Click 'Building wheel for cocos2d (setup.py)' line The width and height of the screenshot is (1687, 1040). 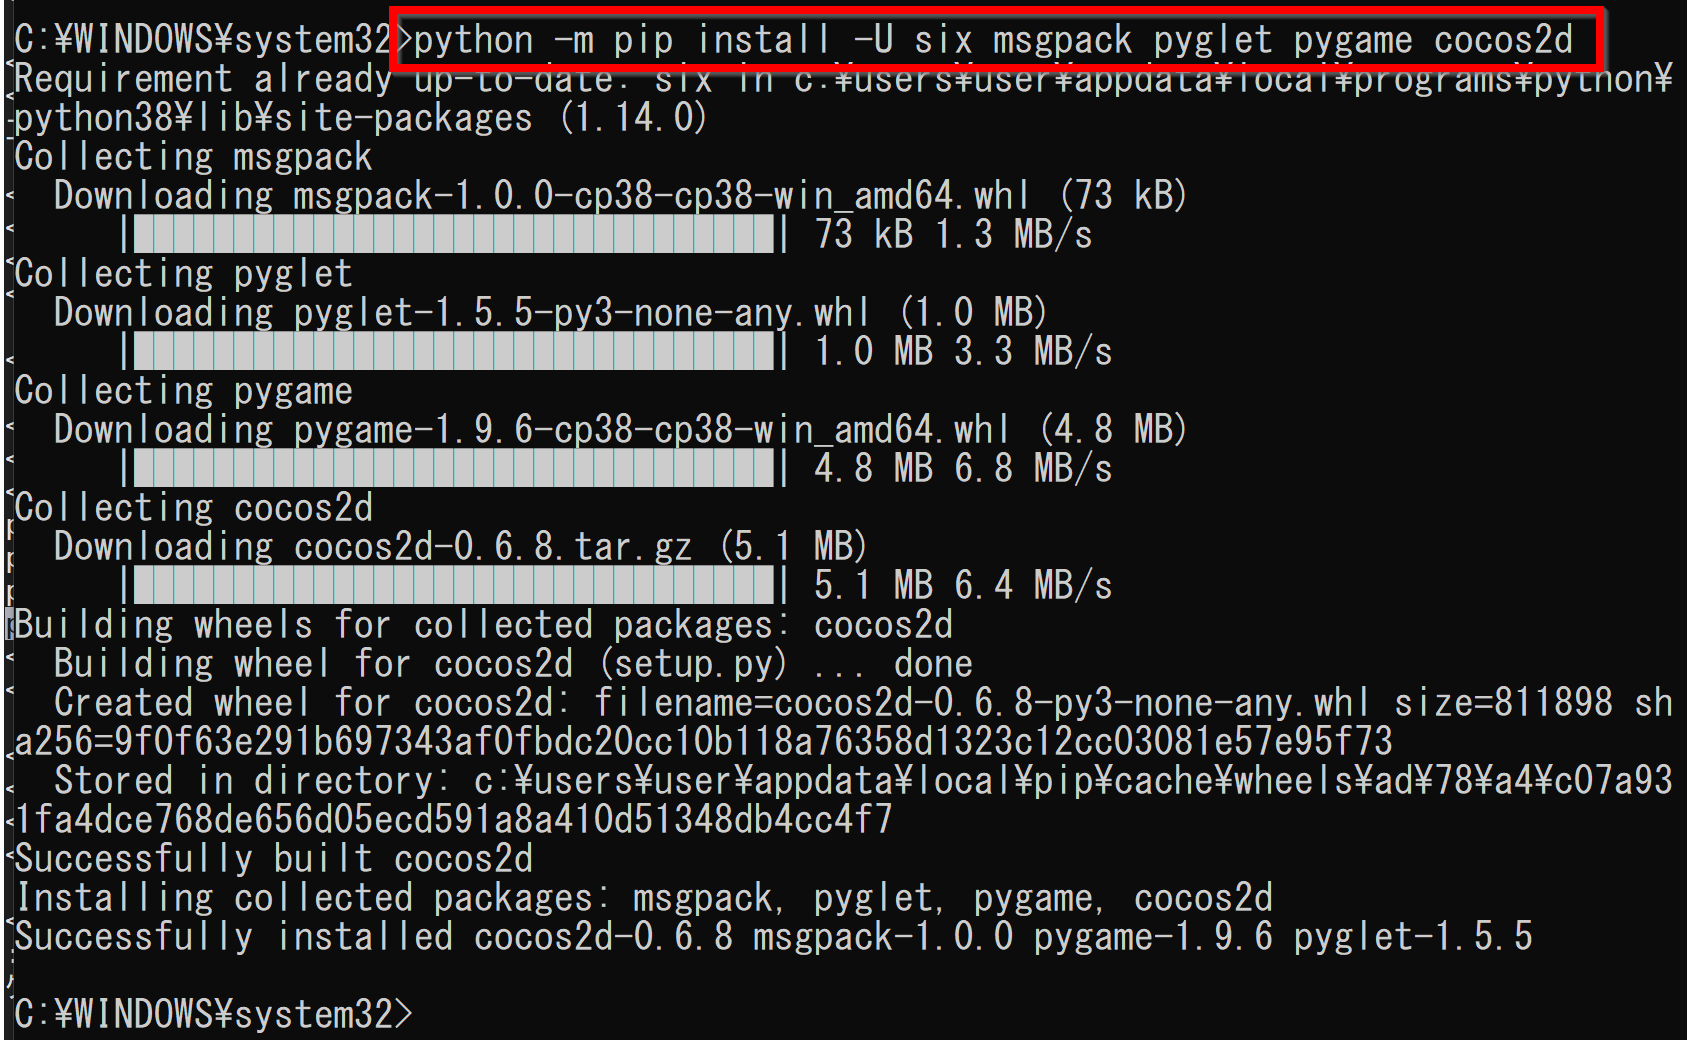point(513,664)
